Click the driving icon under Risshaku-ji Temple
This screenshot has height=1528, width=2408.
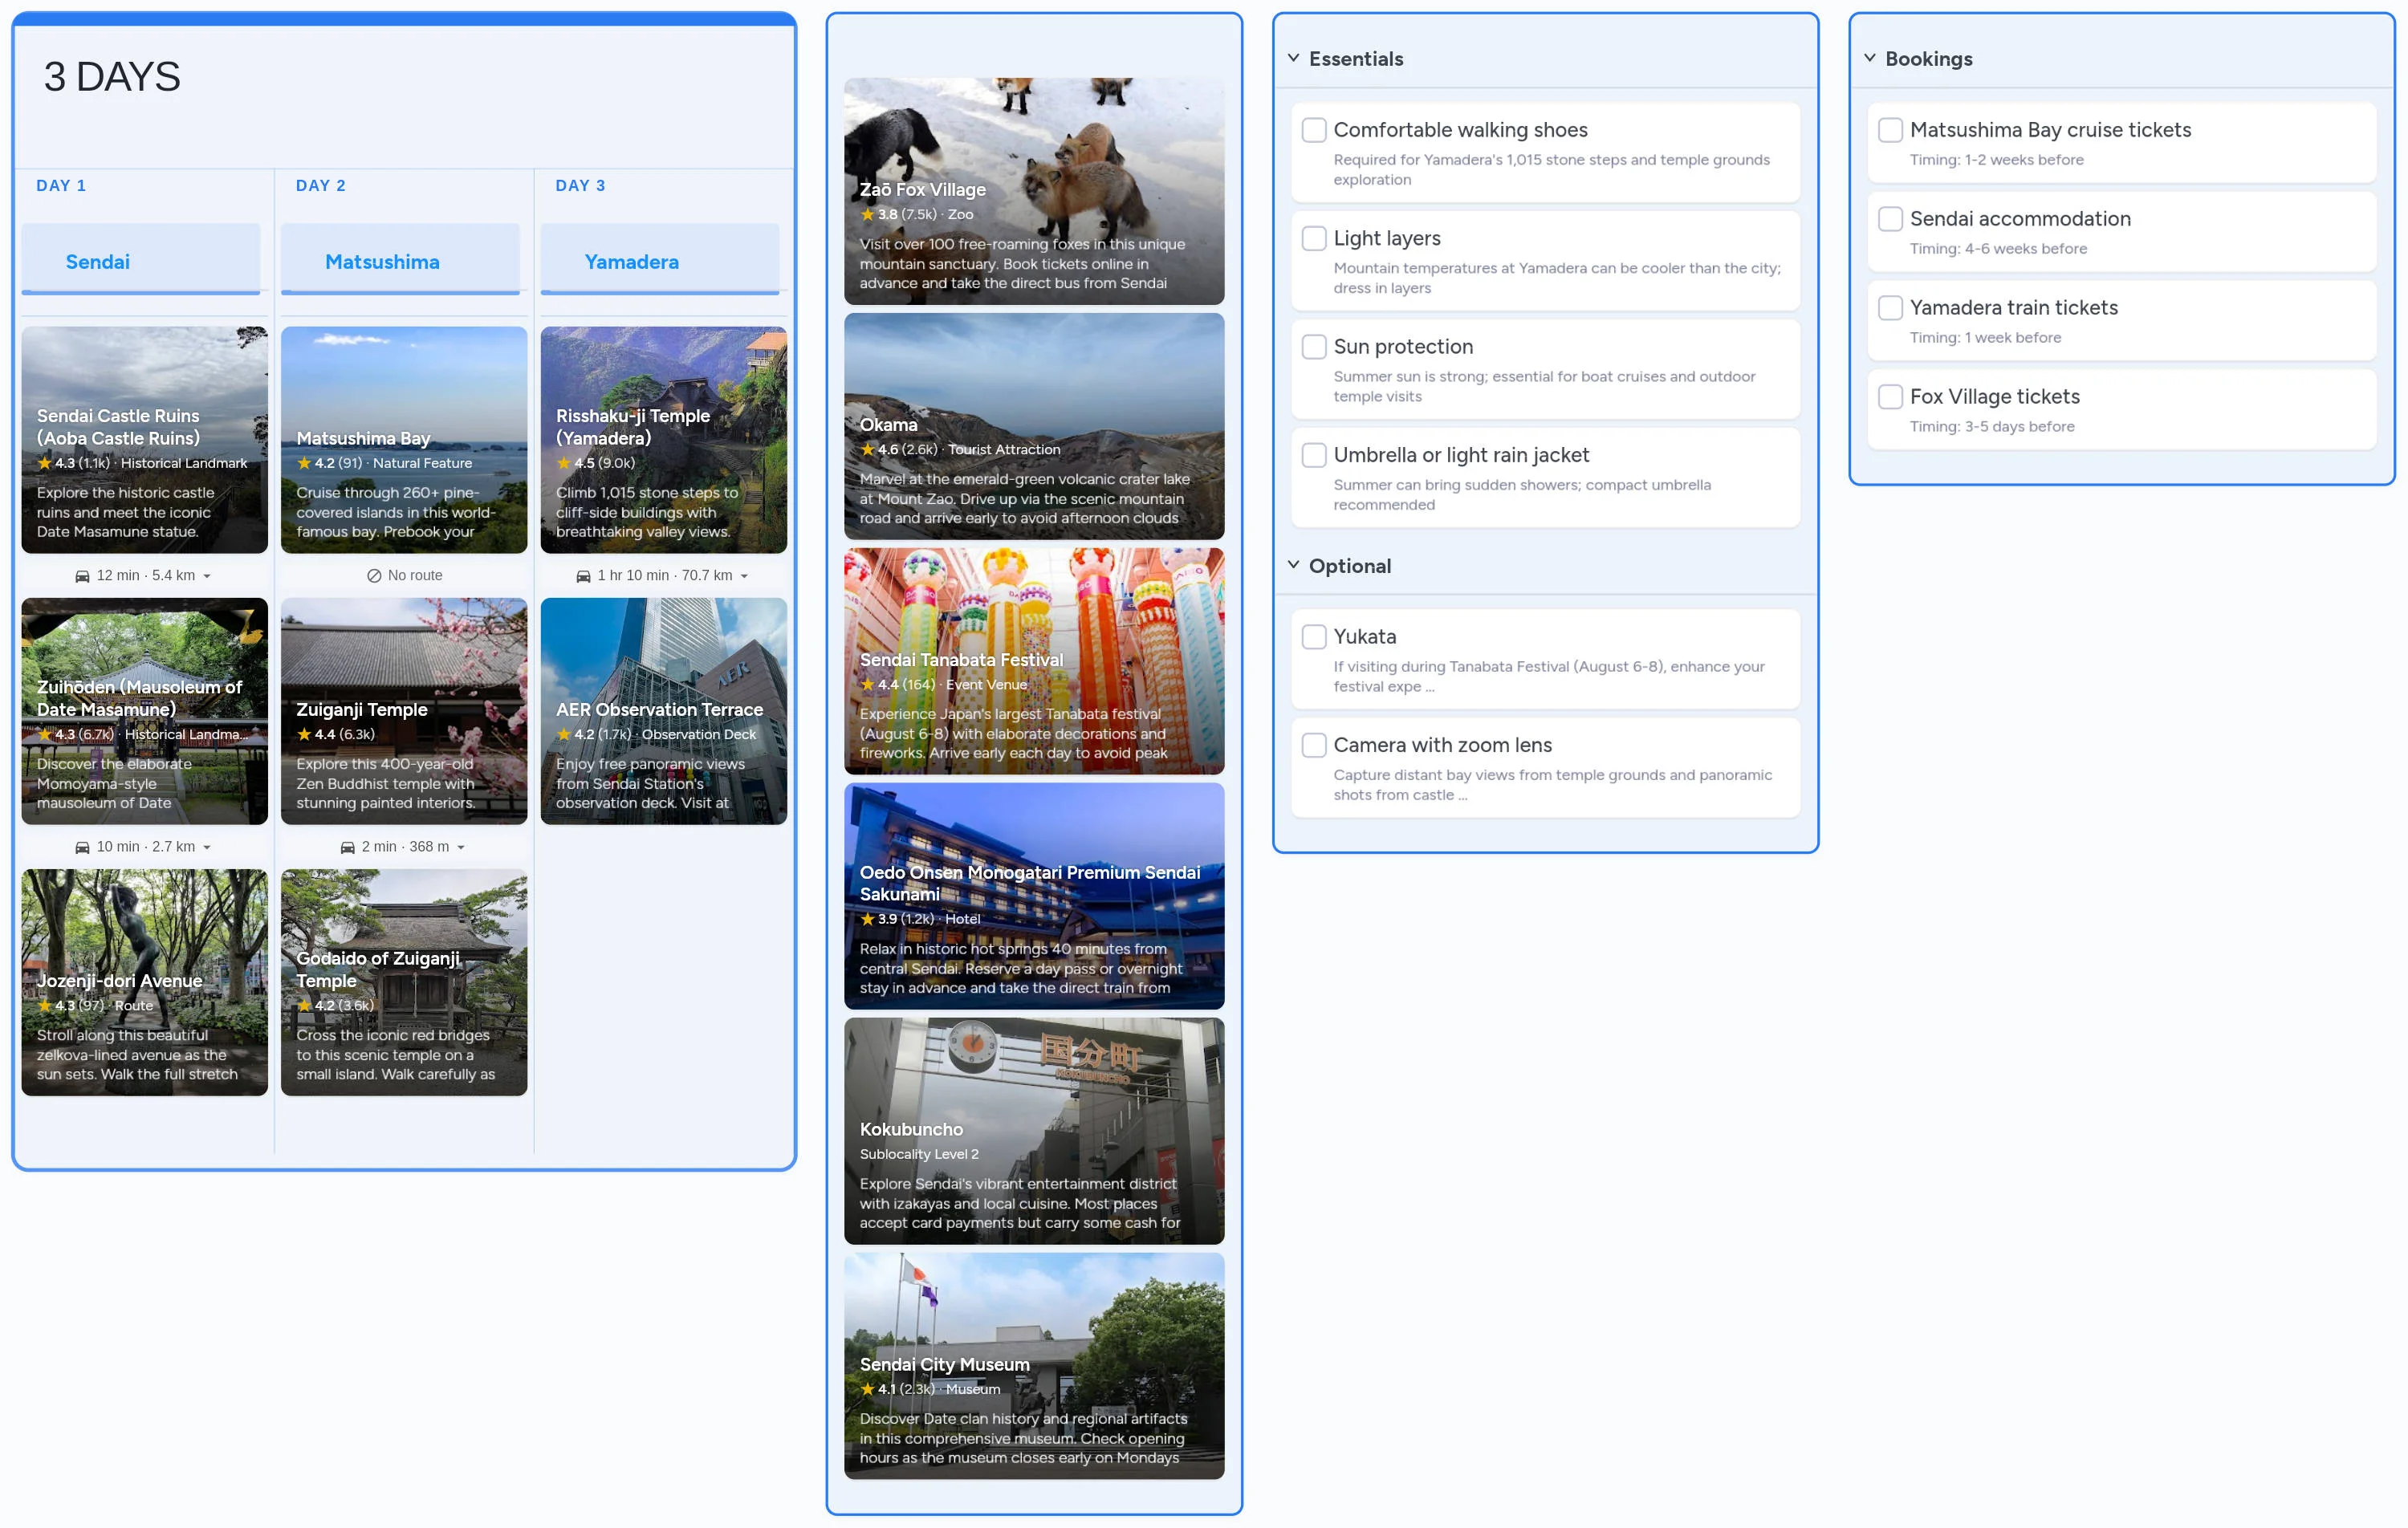(583, 575)
